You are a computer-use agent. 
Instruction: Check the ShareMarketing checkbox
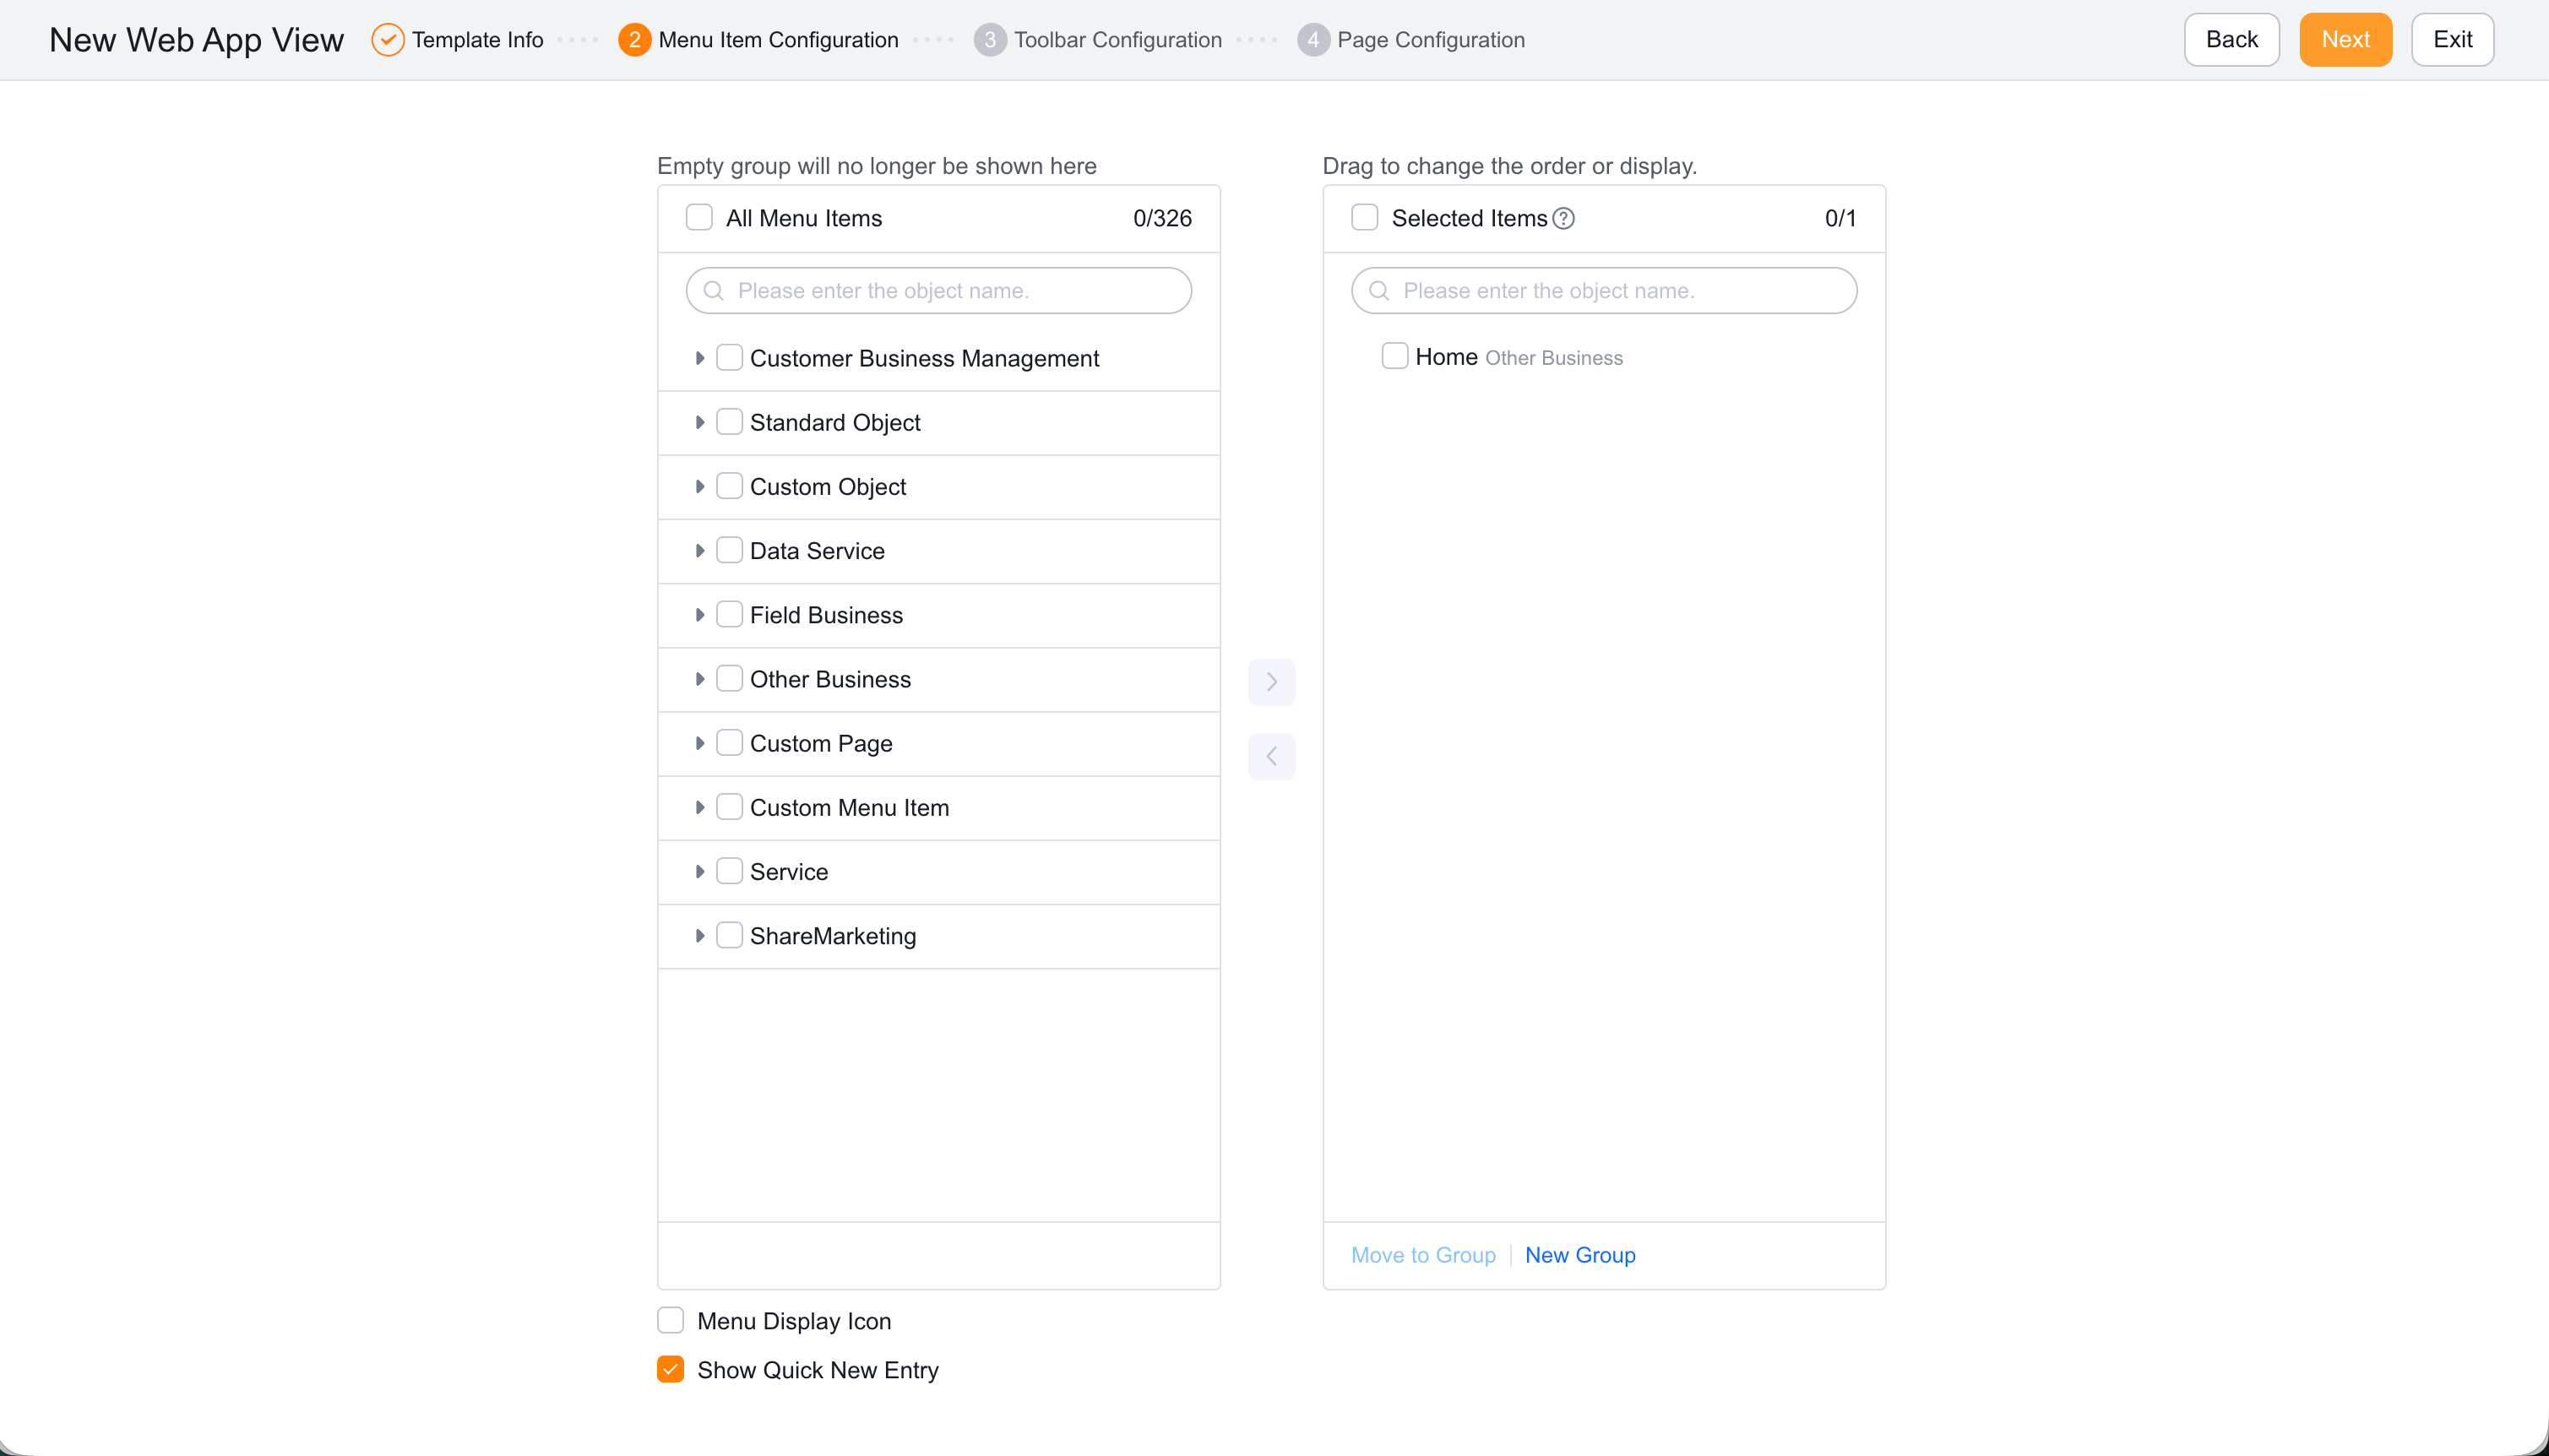tap(730, 934)
